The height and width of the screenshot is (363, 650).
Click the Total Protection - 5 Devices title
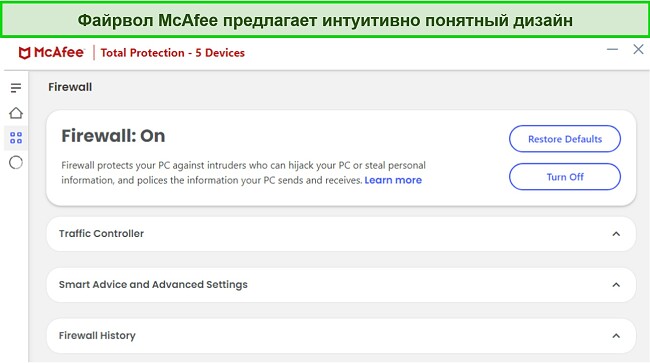click(172, 53)
